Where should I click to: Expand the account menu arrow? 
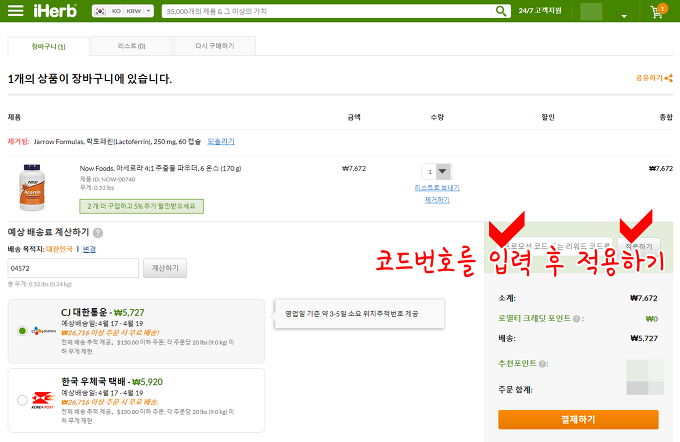pos(624,16)
